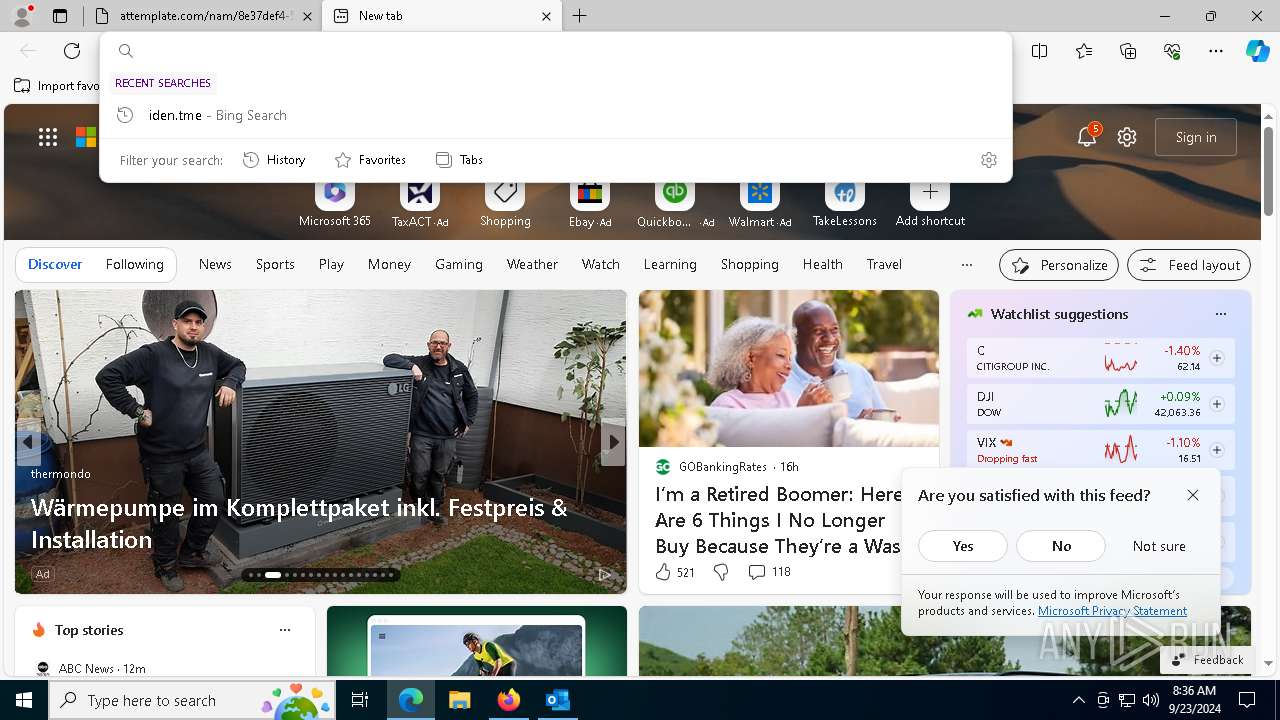Filter search by Favorites
Image resolution: width=1280 pixels, height=720 pixels.
click(370, 160)
